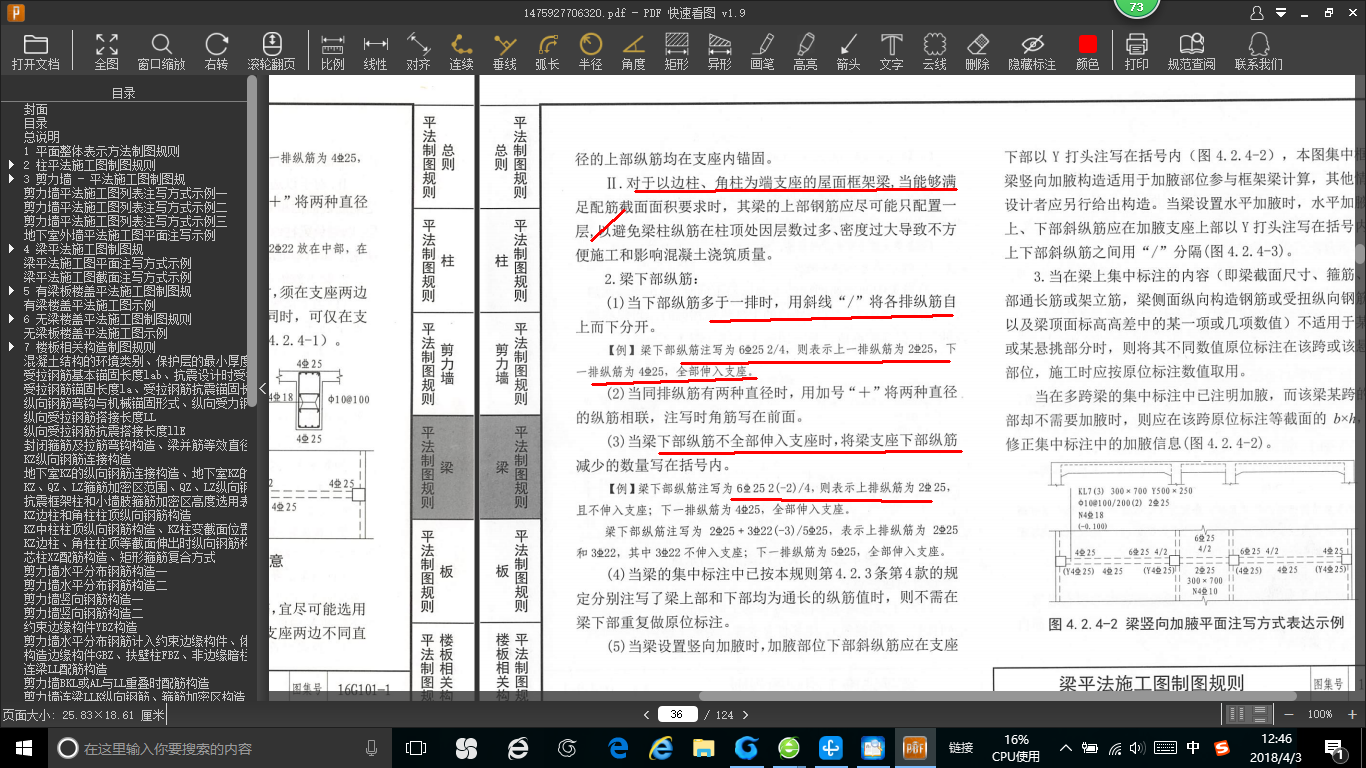
Task: Expand the '2 柱平法施工图制图规则' tree node
Action: (12, 166)
